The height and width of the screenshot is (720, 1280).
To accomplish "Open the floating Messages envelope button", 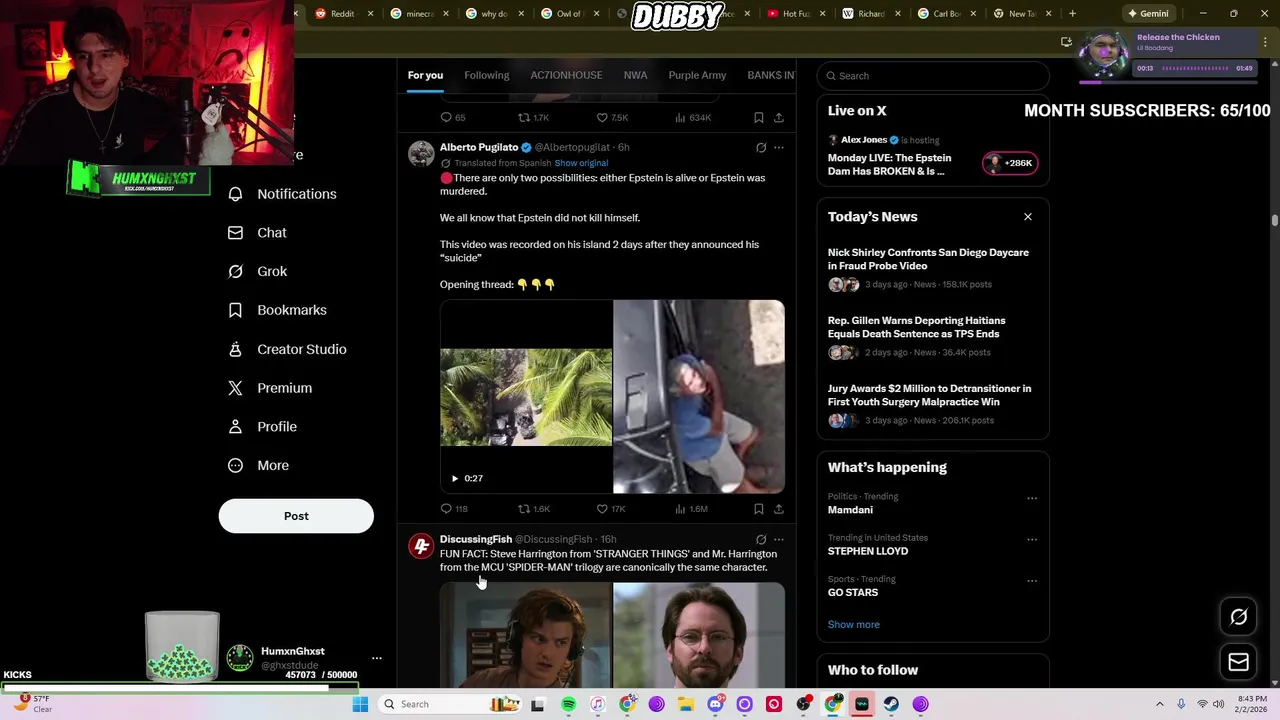I will [1238, 662].
